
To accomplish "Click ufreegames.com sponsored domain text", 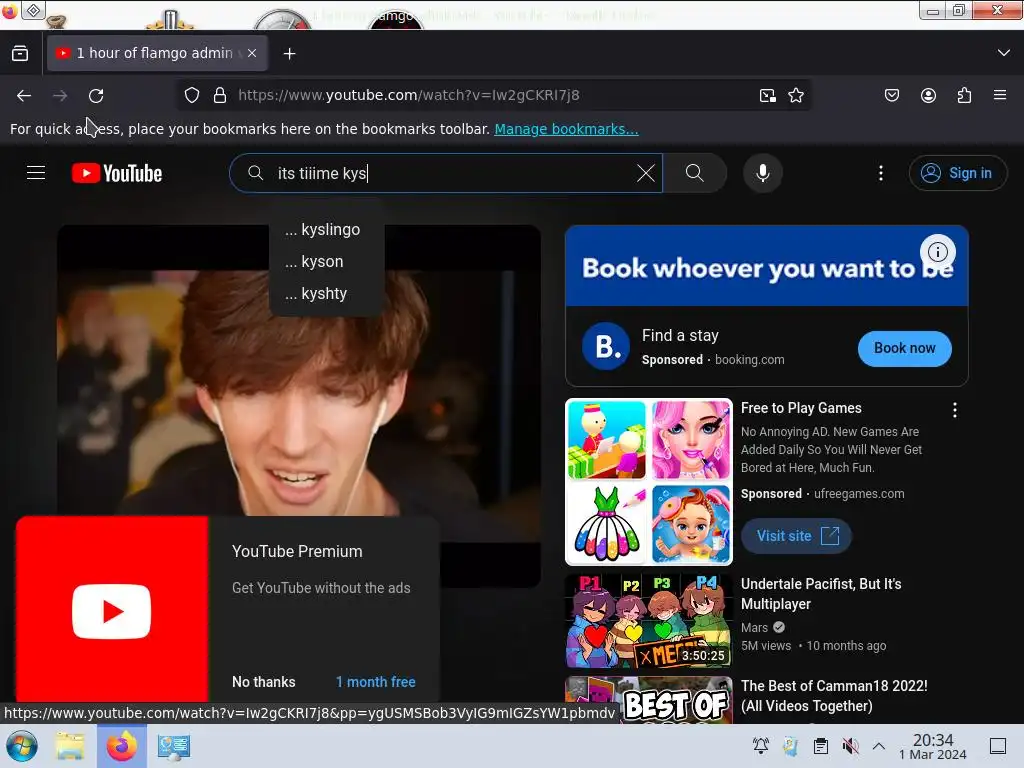I will pos(859,494).
